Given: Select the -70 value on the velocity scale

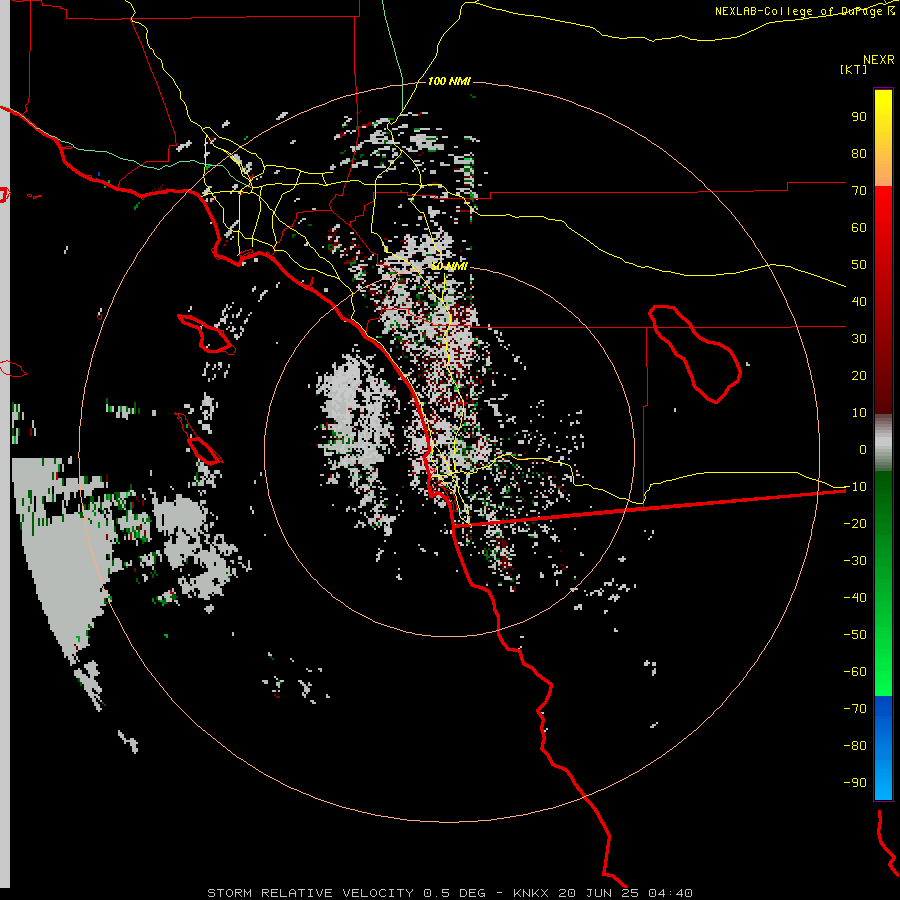Looking at the screenshot, I should 855,708.
